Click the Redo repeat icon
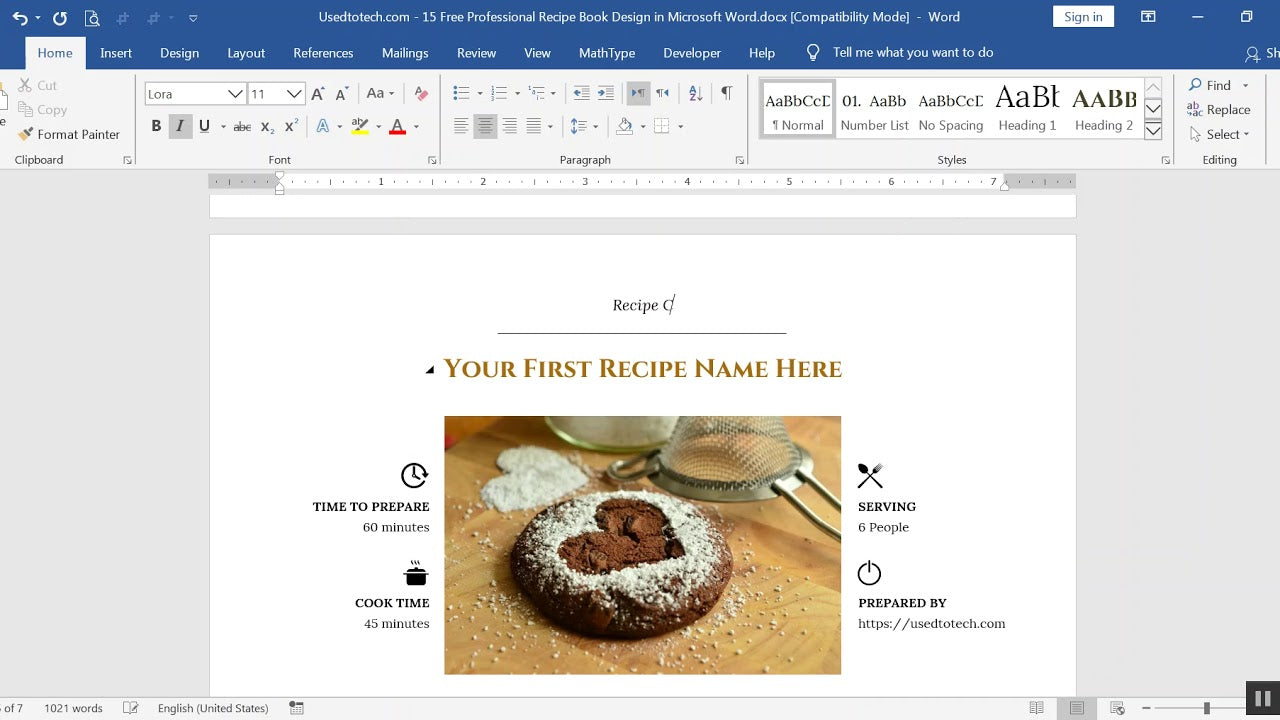 [59, 18]
